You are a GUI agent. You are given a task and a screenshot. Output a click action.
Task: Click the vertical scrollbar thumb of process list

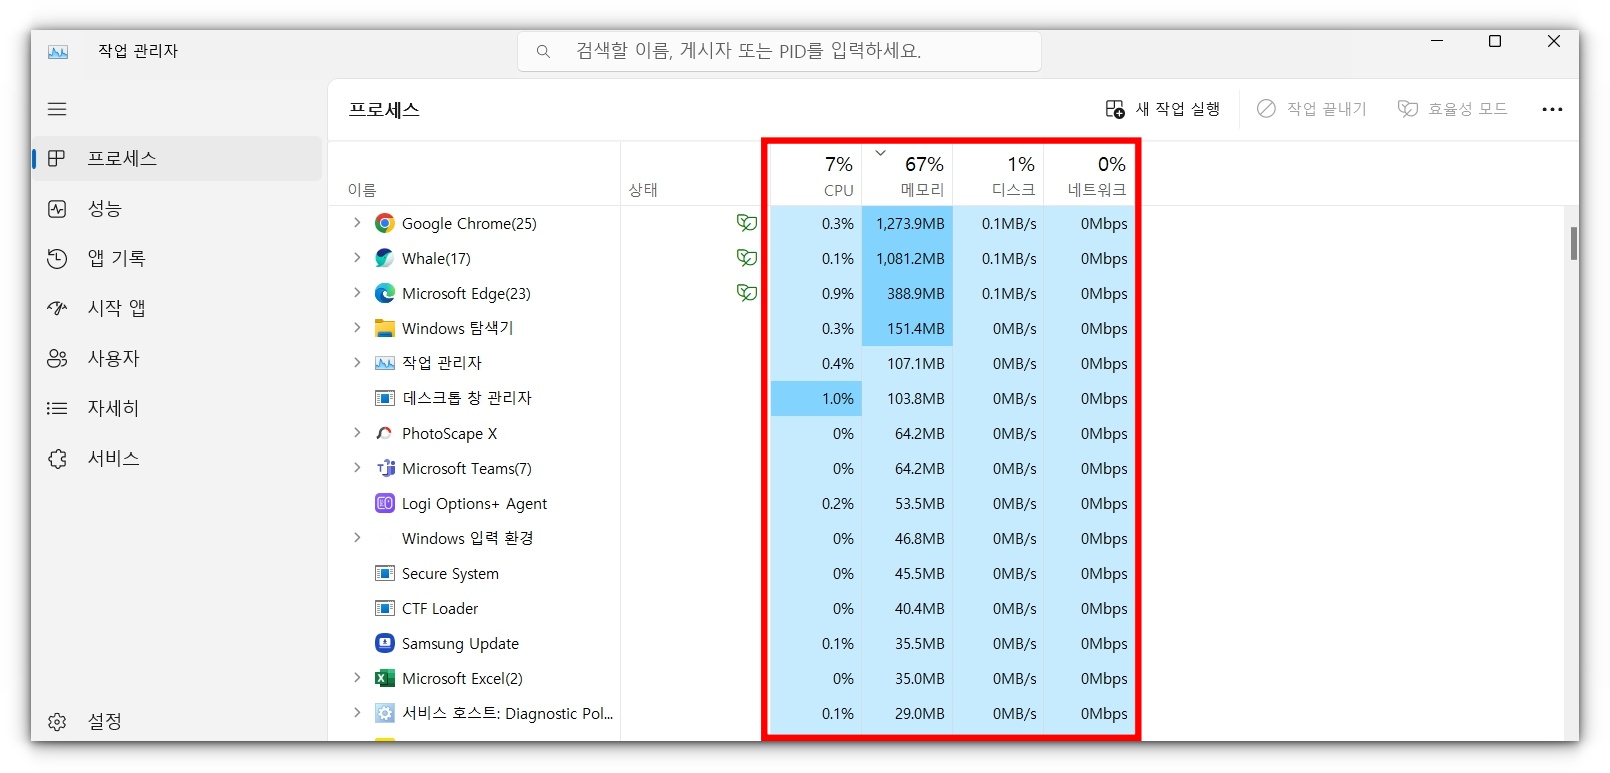[x=1573, y=243]
